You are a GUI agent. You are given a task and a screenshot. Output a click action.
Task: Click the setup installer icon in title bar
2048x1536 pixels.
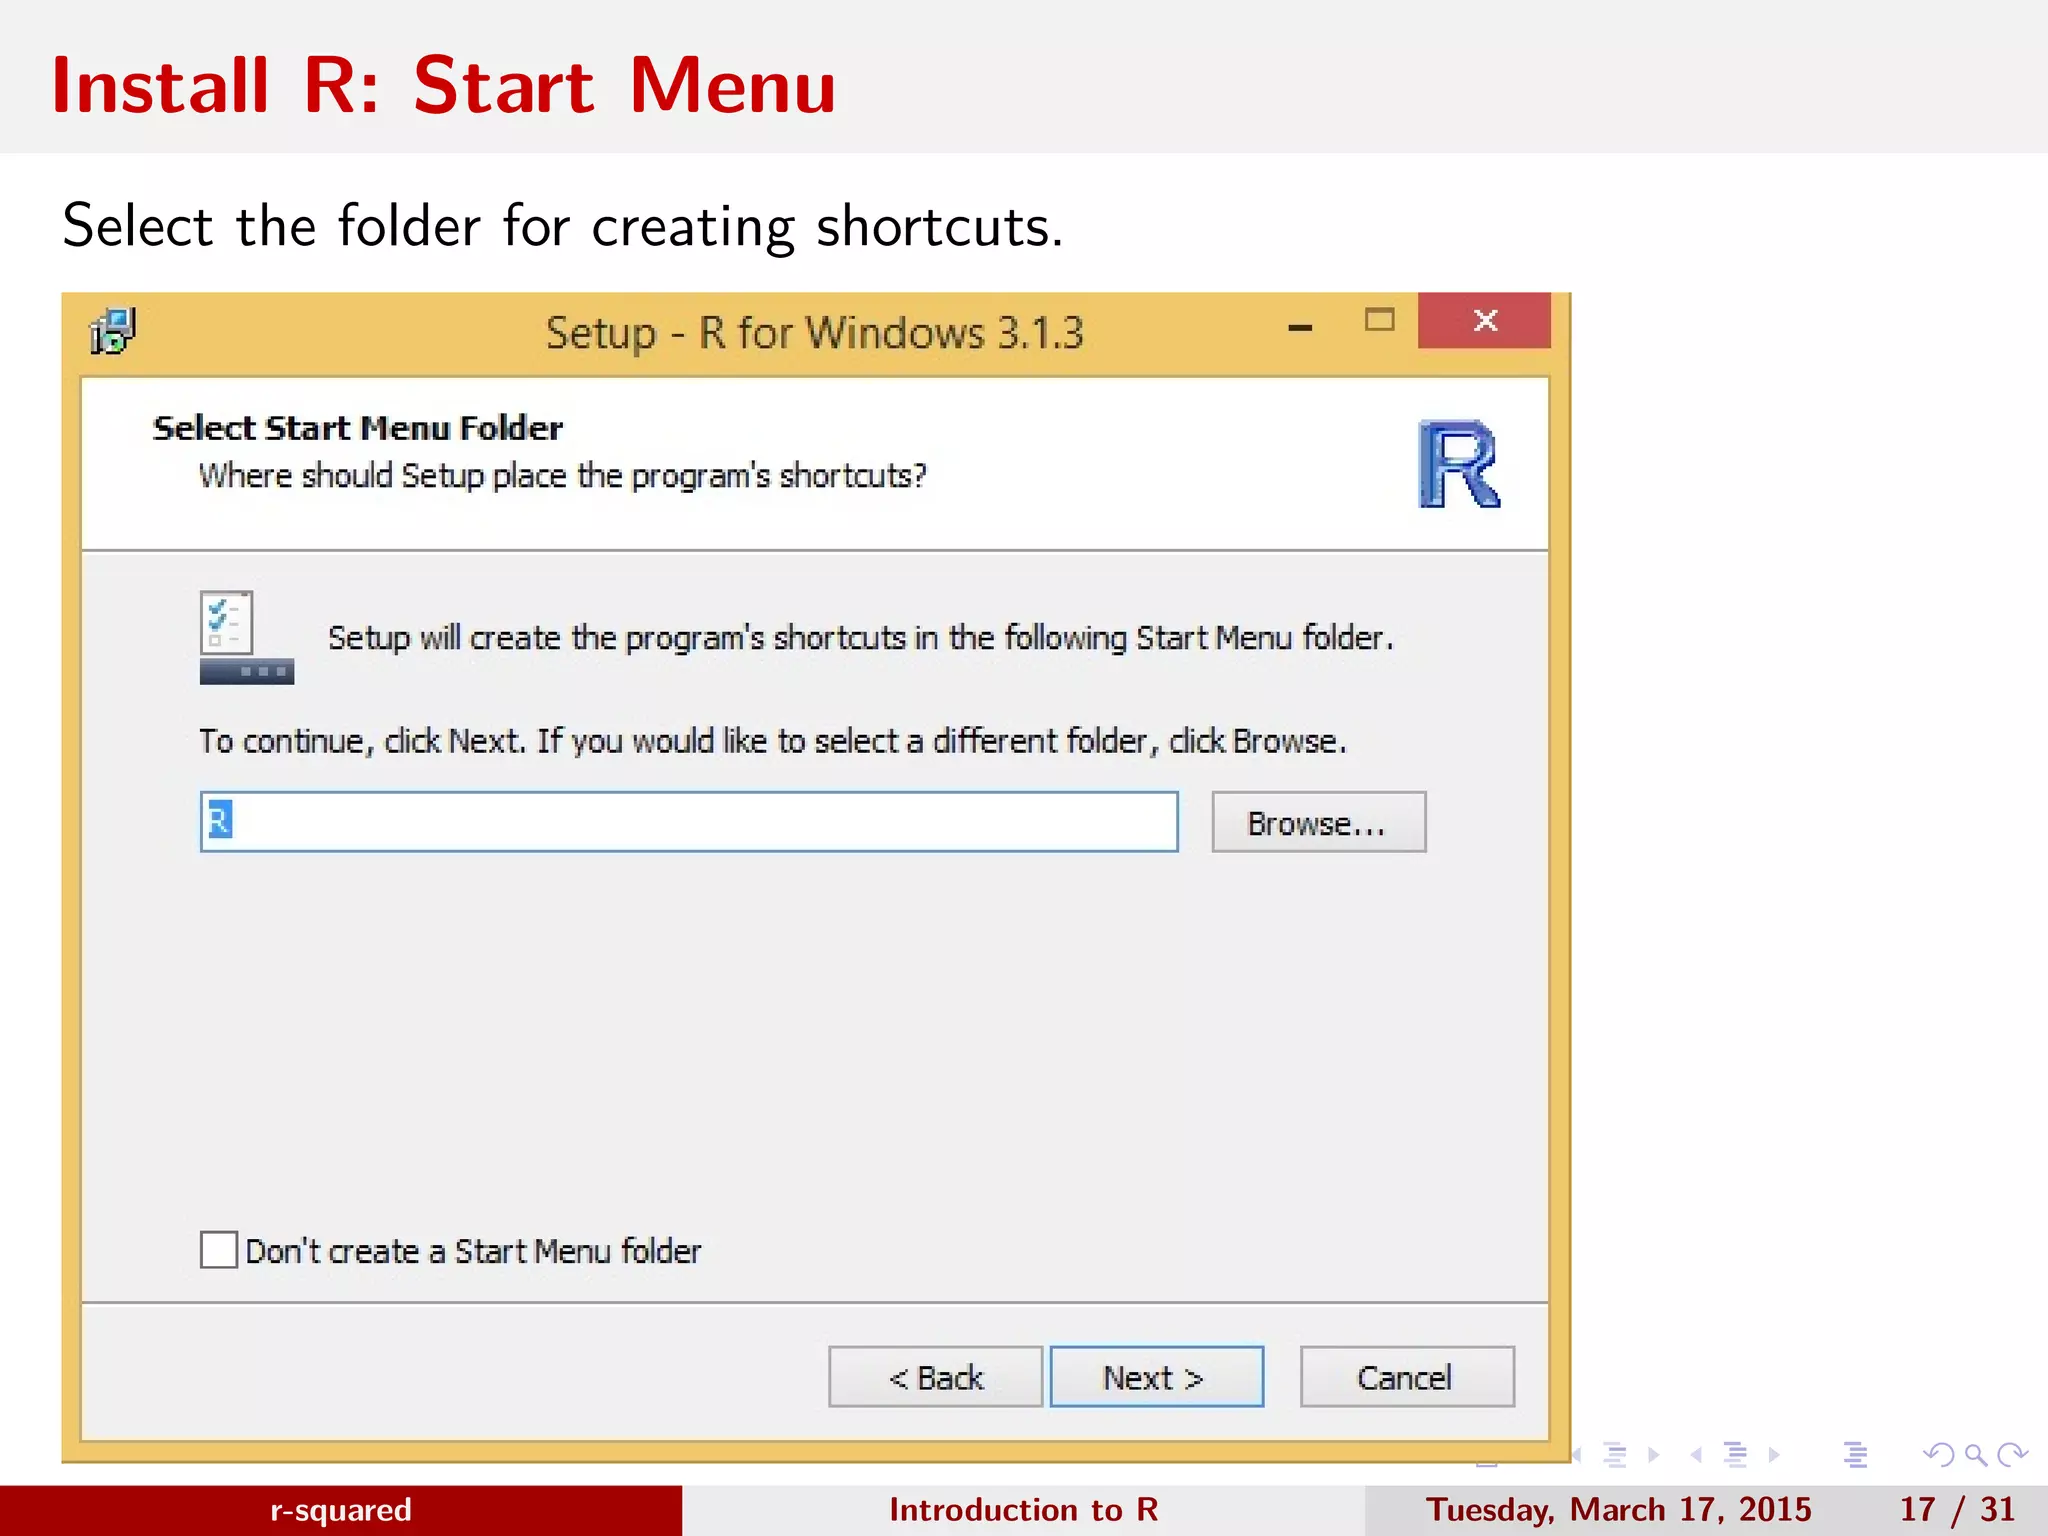click(x=113, y=331)
